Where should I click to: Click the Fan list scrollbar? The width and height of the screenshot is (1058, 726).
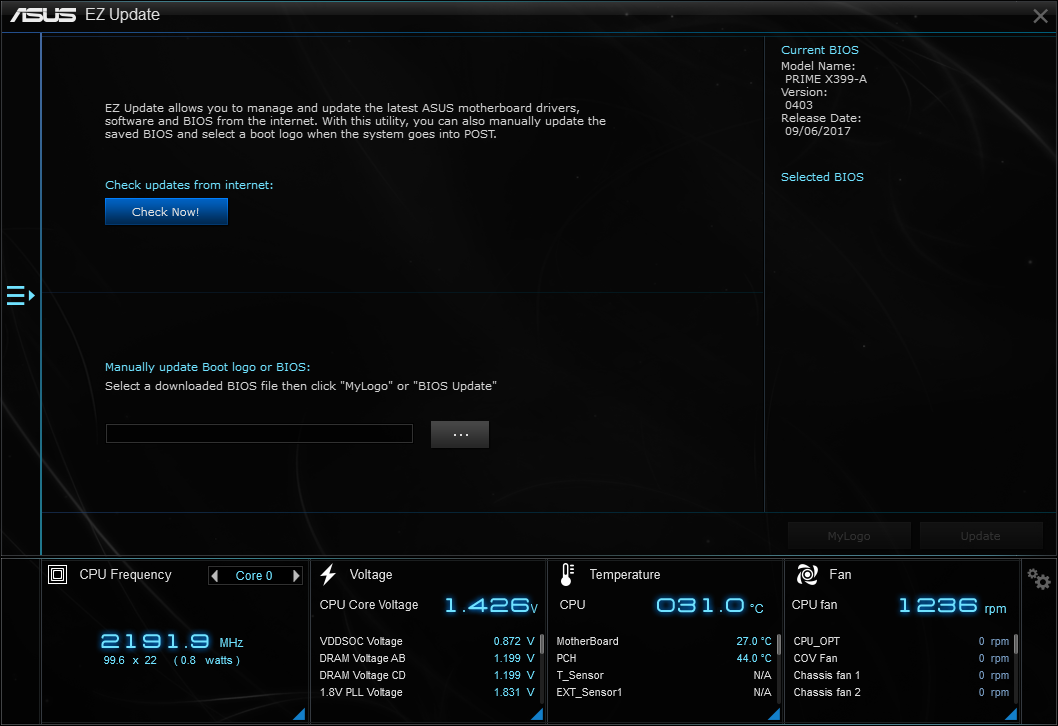tap(1015, 645)
